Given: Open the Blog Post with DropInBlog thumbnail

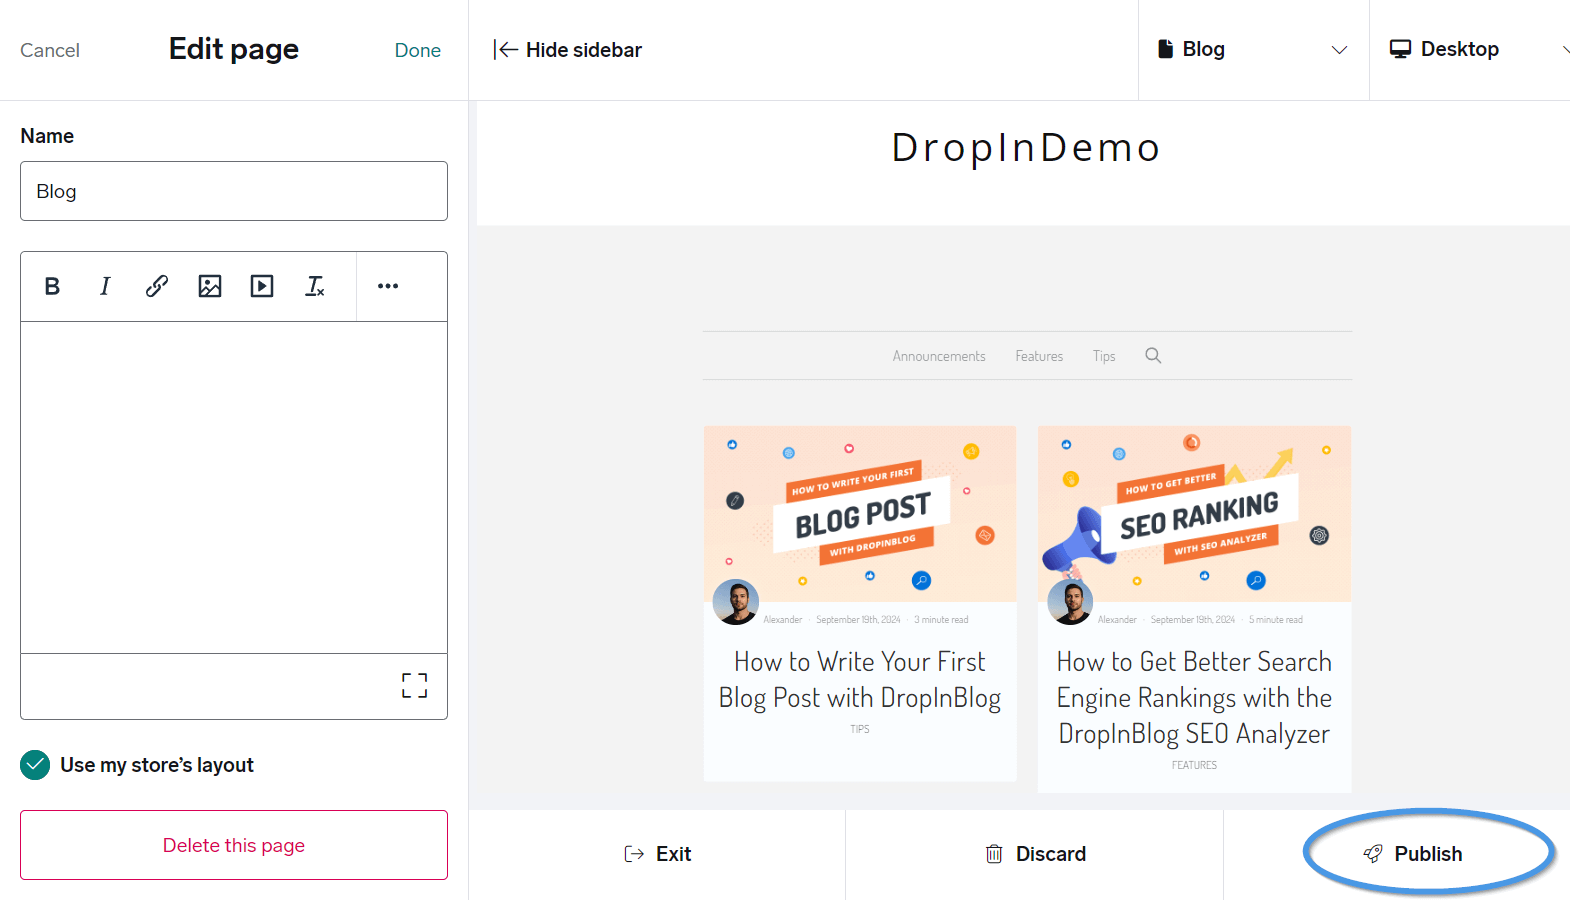Looking at the screenshot, I should (x=860, y=514).
